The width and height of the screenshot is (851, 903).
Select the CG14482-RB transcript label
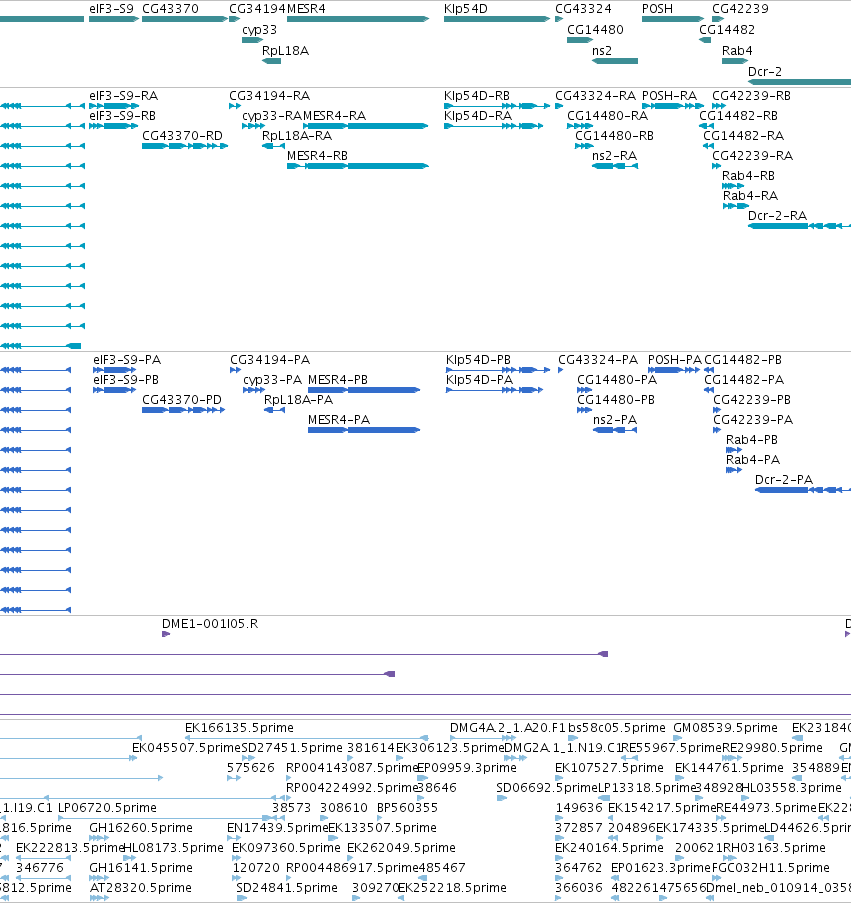tap(739, 116)
